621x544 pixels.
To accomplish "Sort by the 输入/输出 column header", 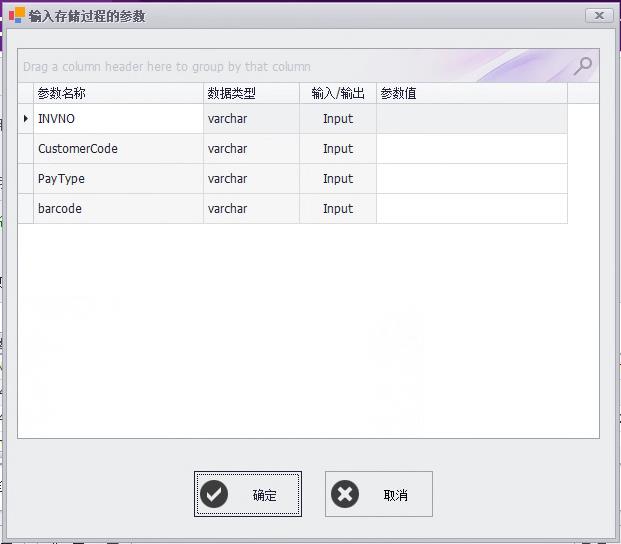I will 338,93.
